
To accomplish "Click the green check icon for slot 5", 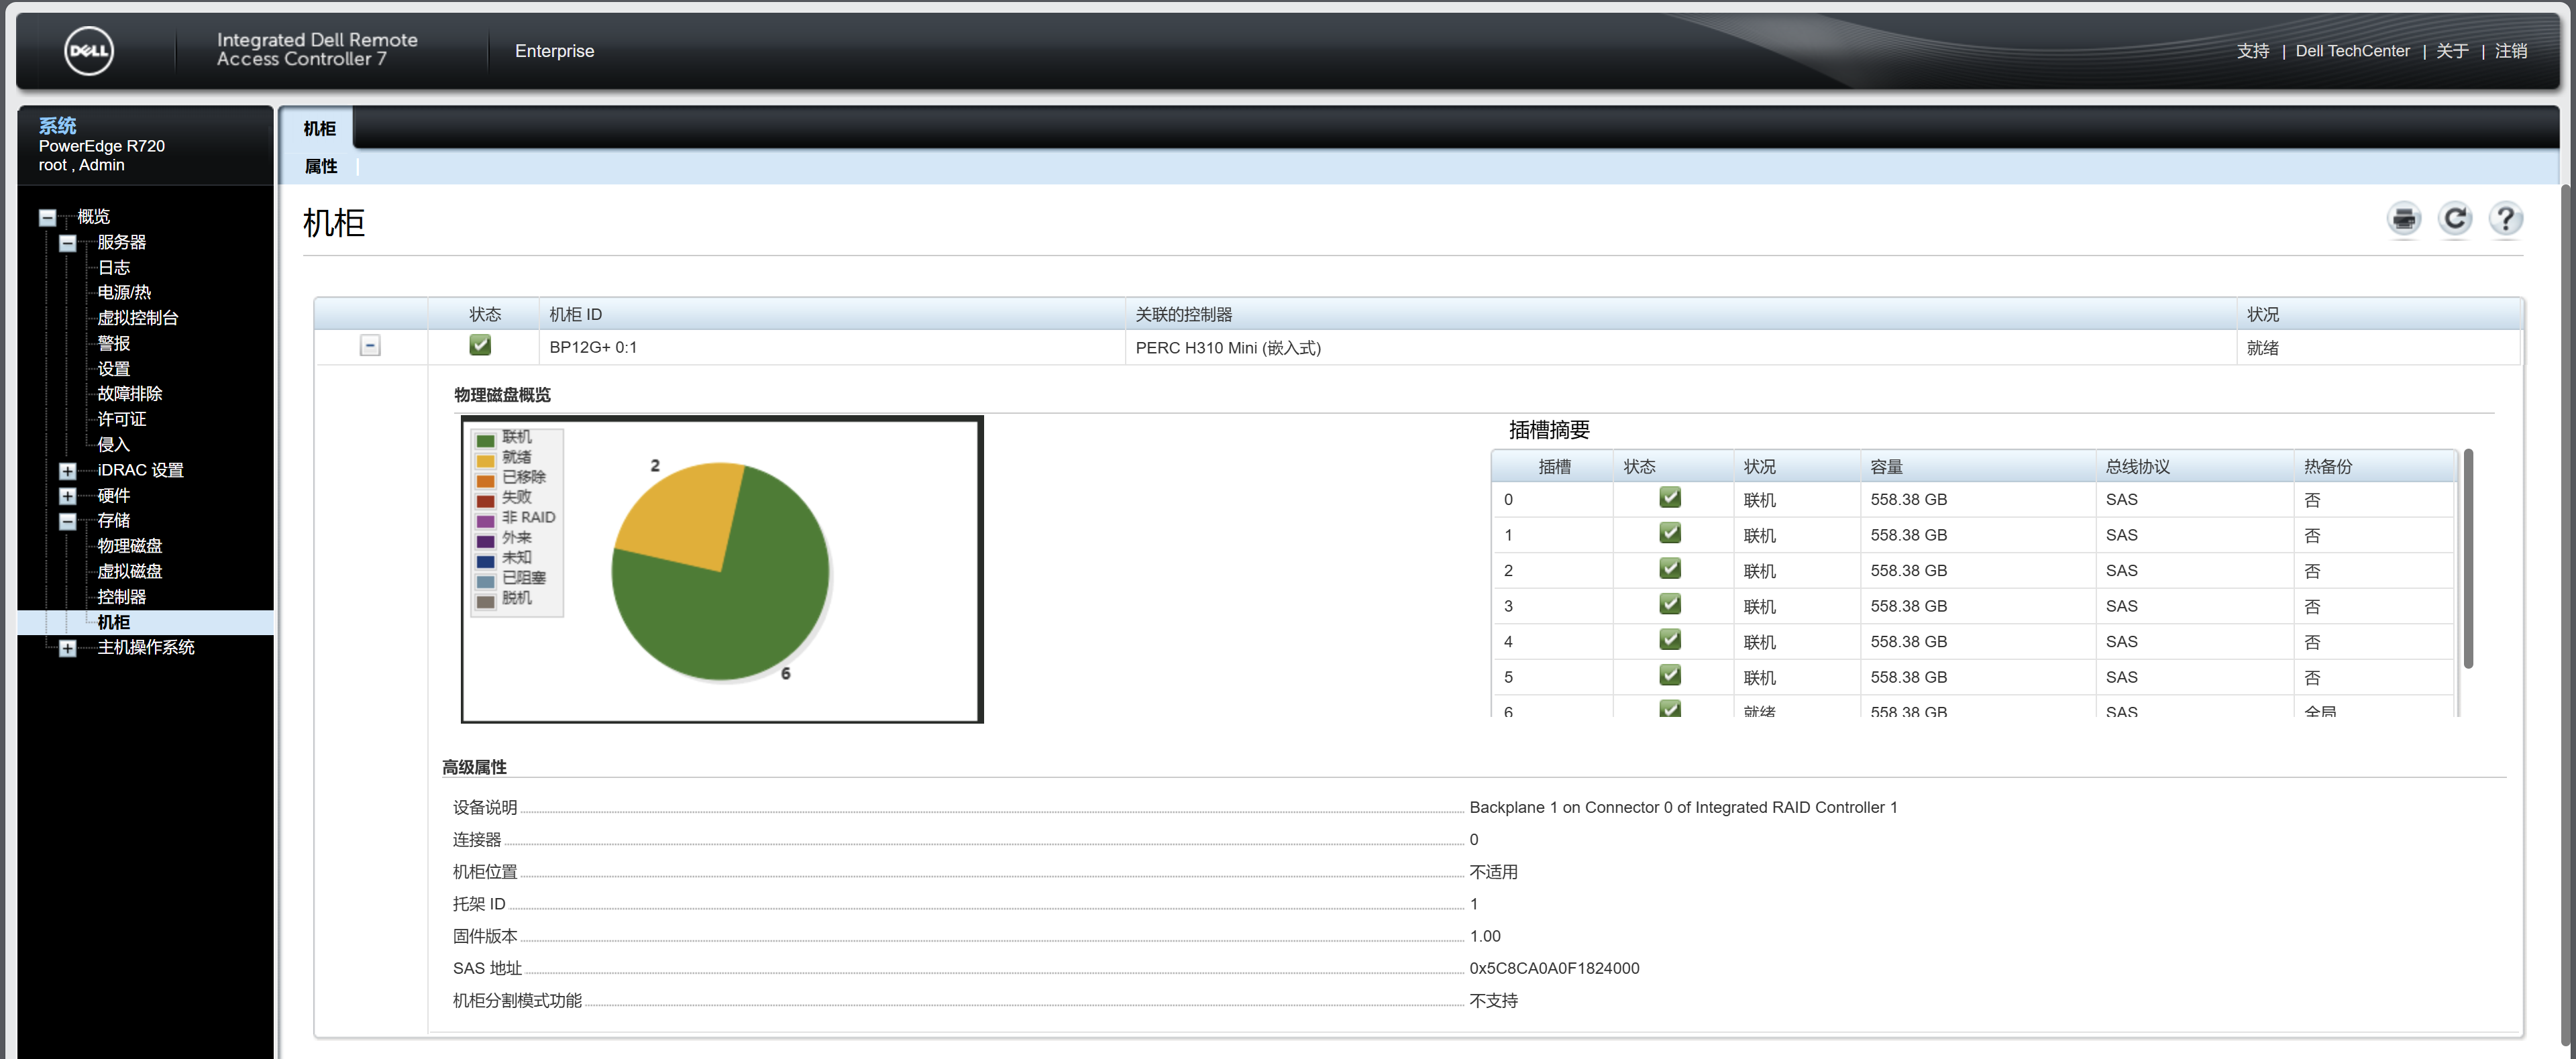I will [x=1669, y=676].
